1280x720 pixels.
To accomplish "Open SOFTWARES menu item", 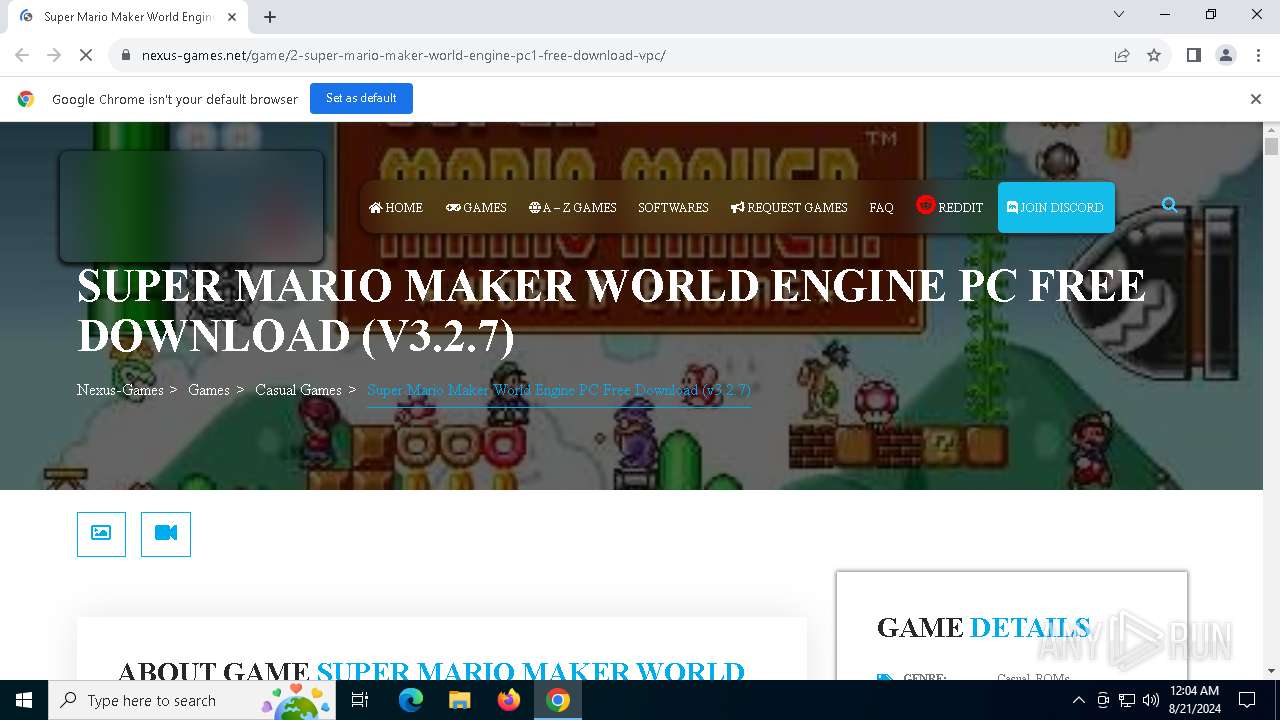I will (673, 207).
